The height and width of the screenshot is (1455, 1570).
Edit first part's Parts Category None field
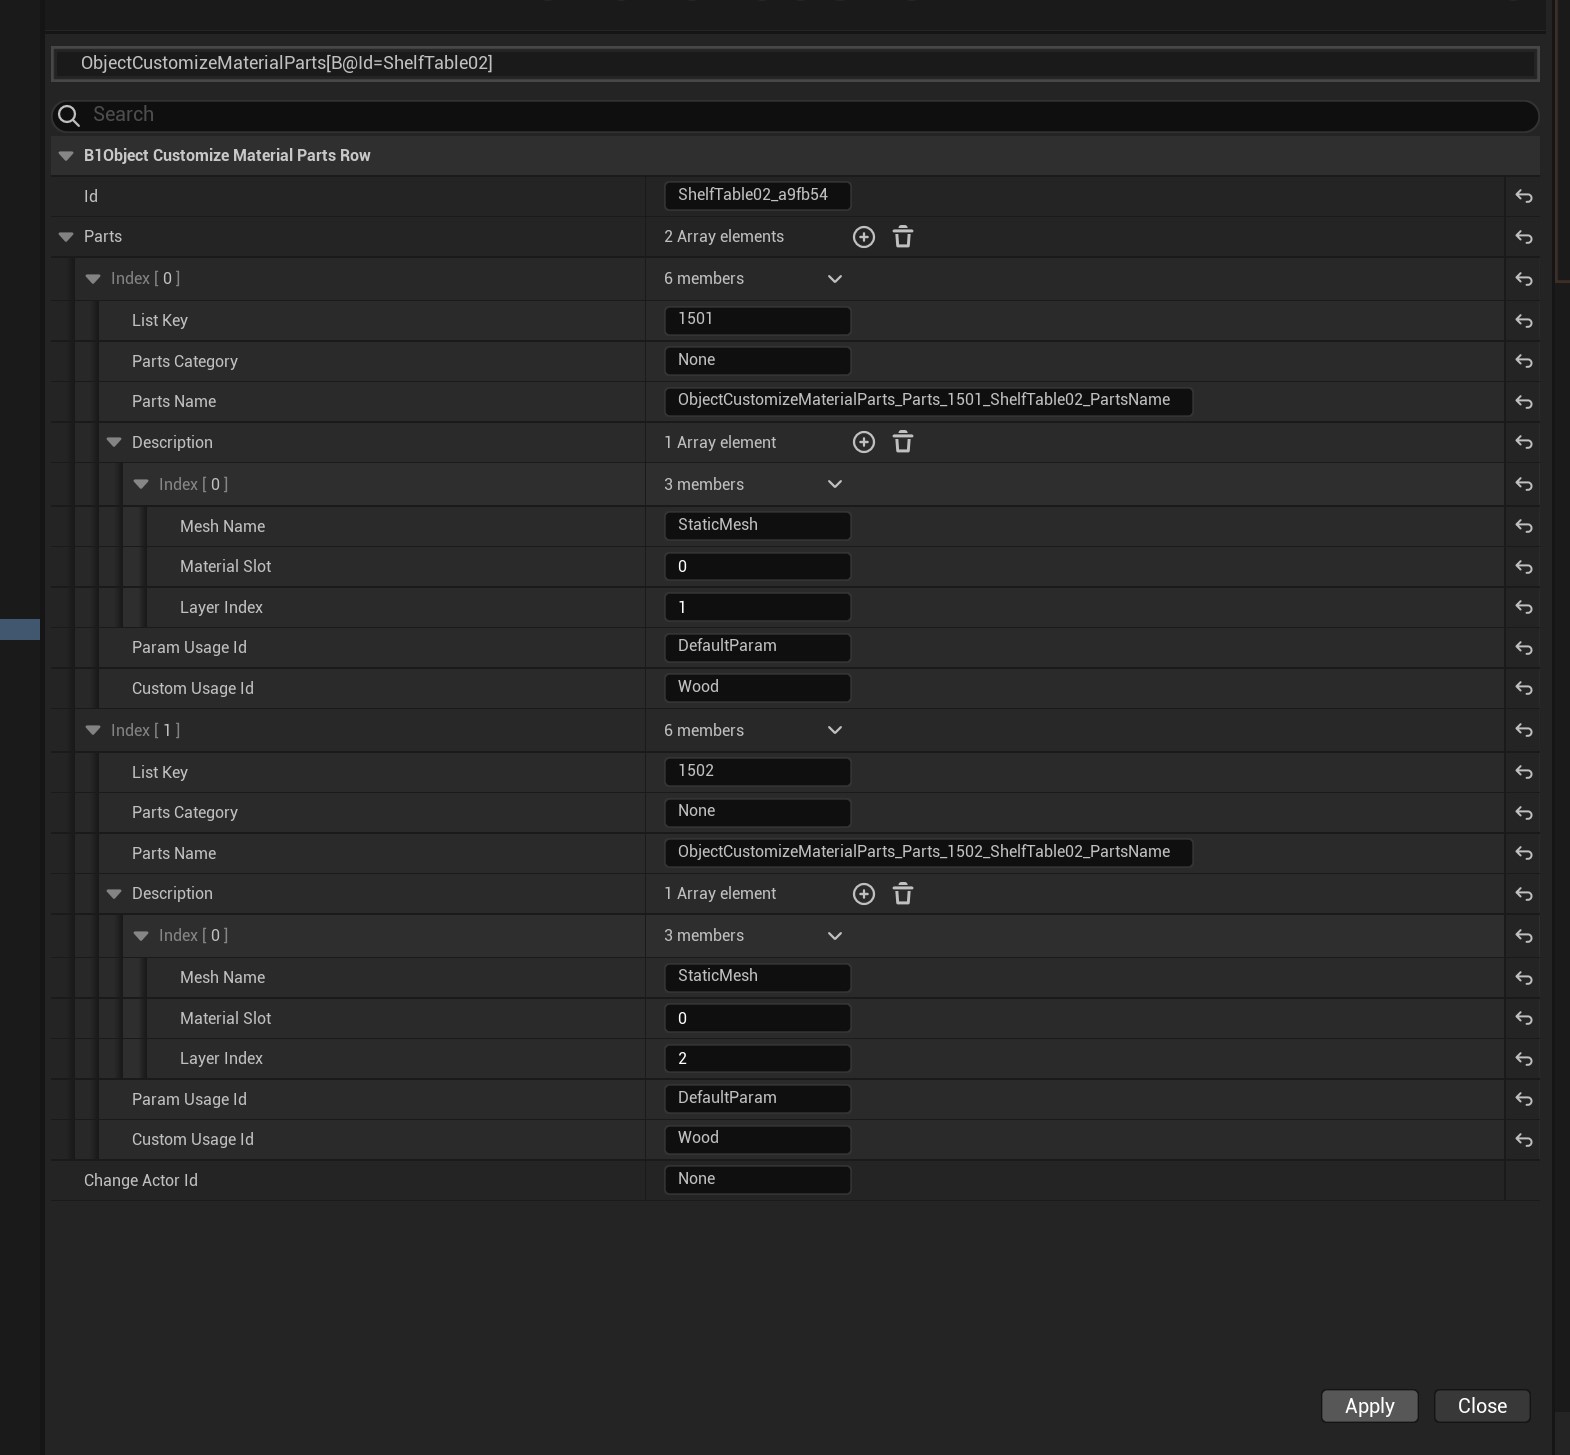[757, 361]
